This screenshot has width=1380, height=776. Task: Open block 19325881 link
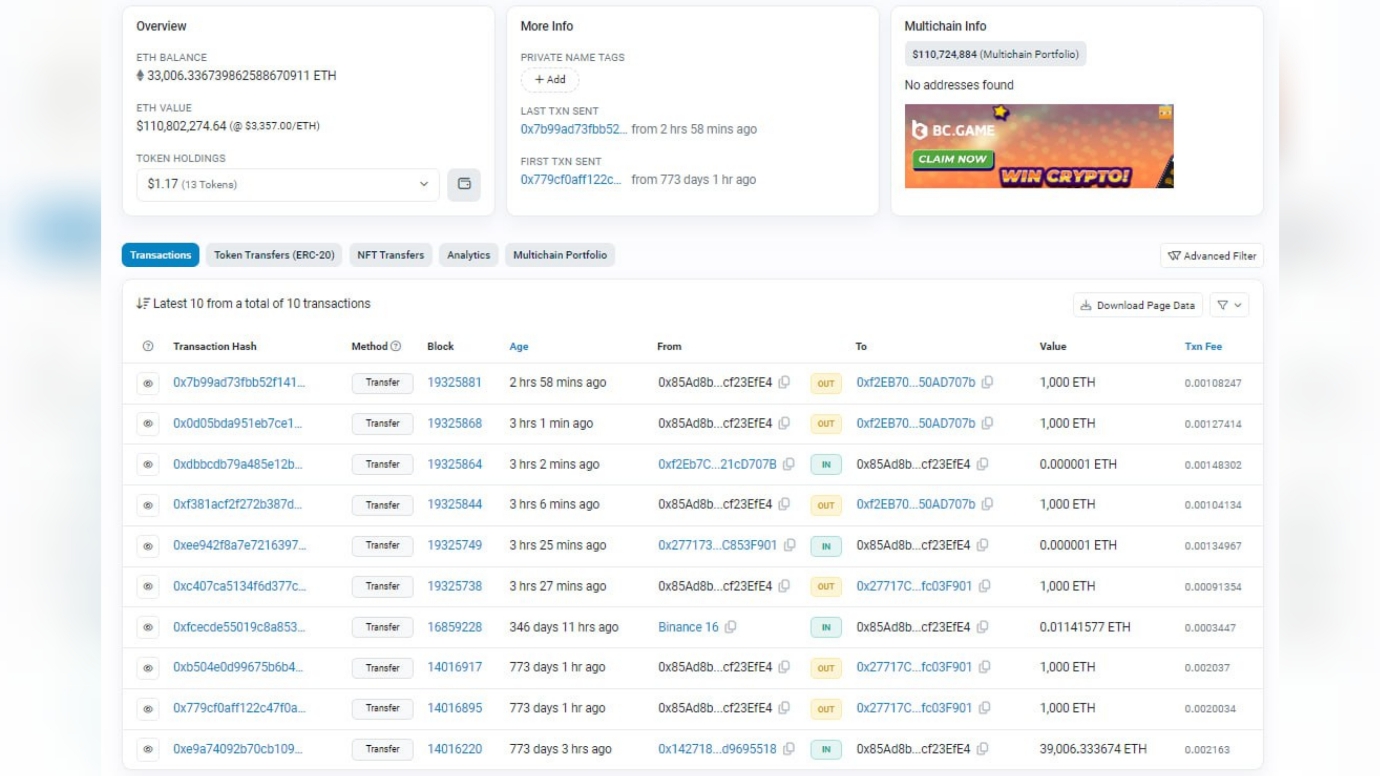455,382
